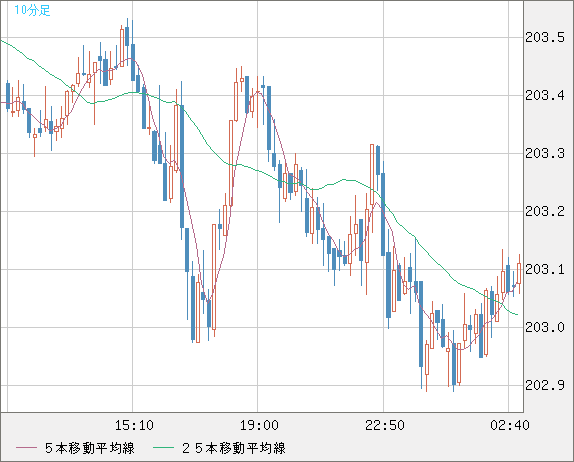Click the 203.4 price axis label
574x462 pixels.
click(x=545, y=96)
